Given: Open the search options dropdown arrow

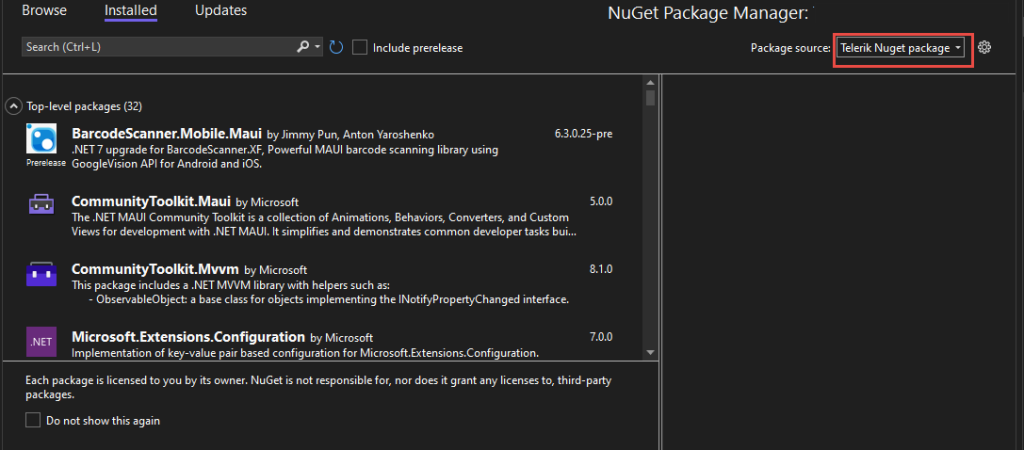Looking at the screenshot, I should coord(318,47).
